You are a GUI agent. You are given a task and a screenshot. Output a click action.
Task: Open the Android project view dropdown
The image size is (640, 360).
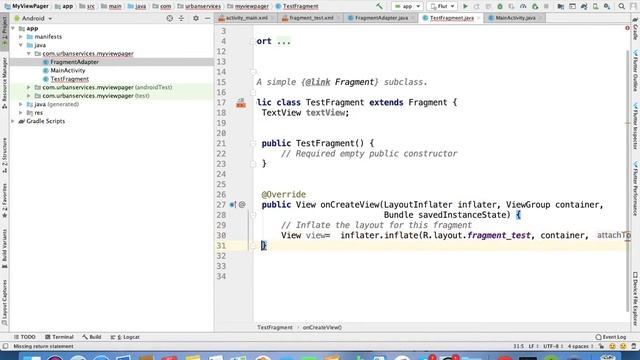coord(33,18)
